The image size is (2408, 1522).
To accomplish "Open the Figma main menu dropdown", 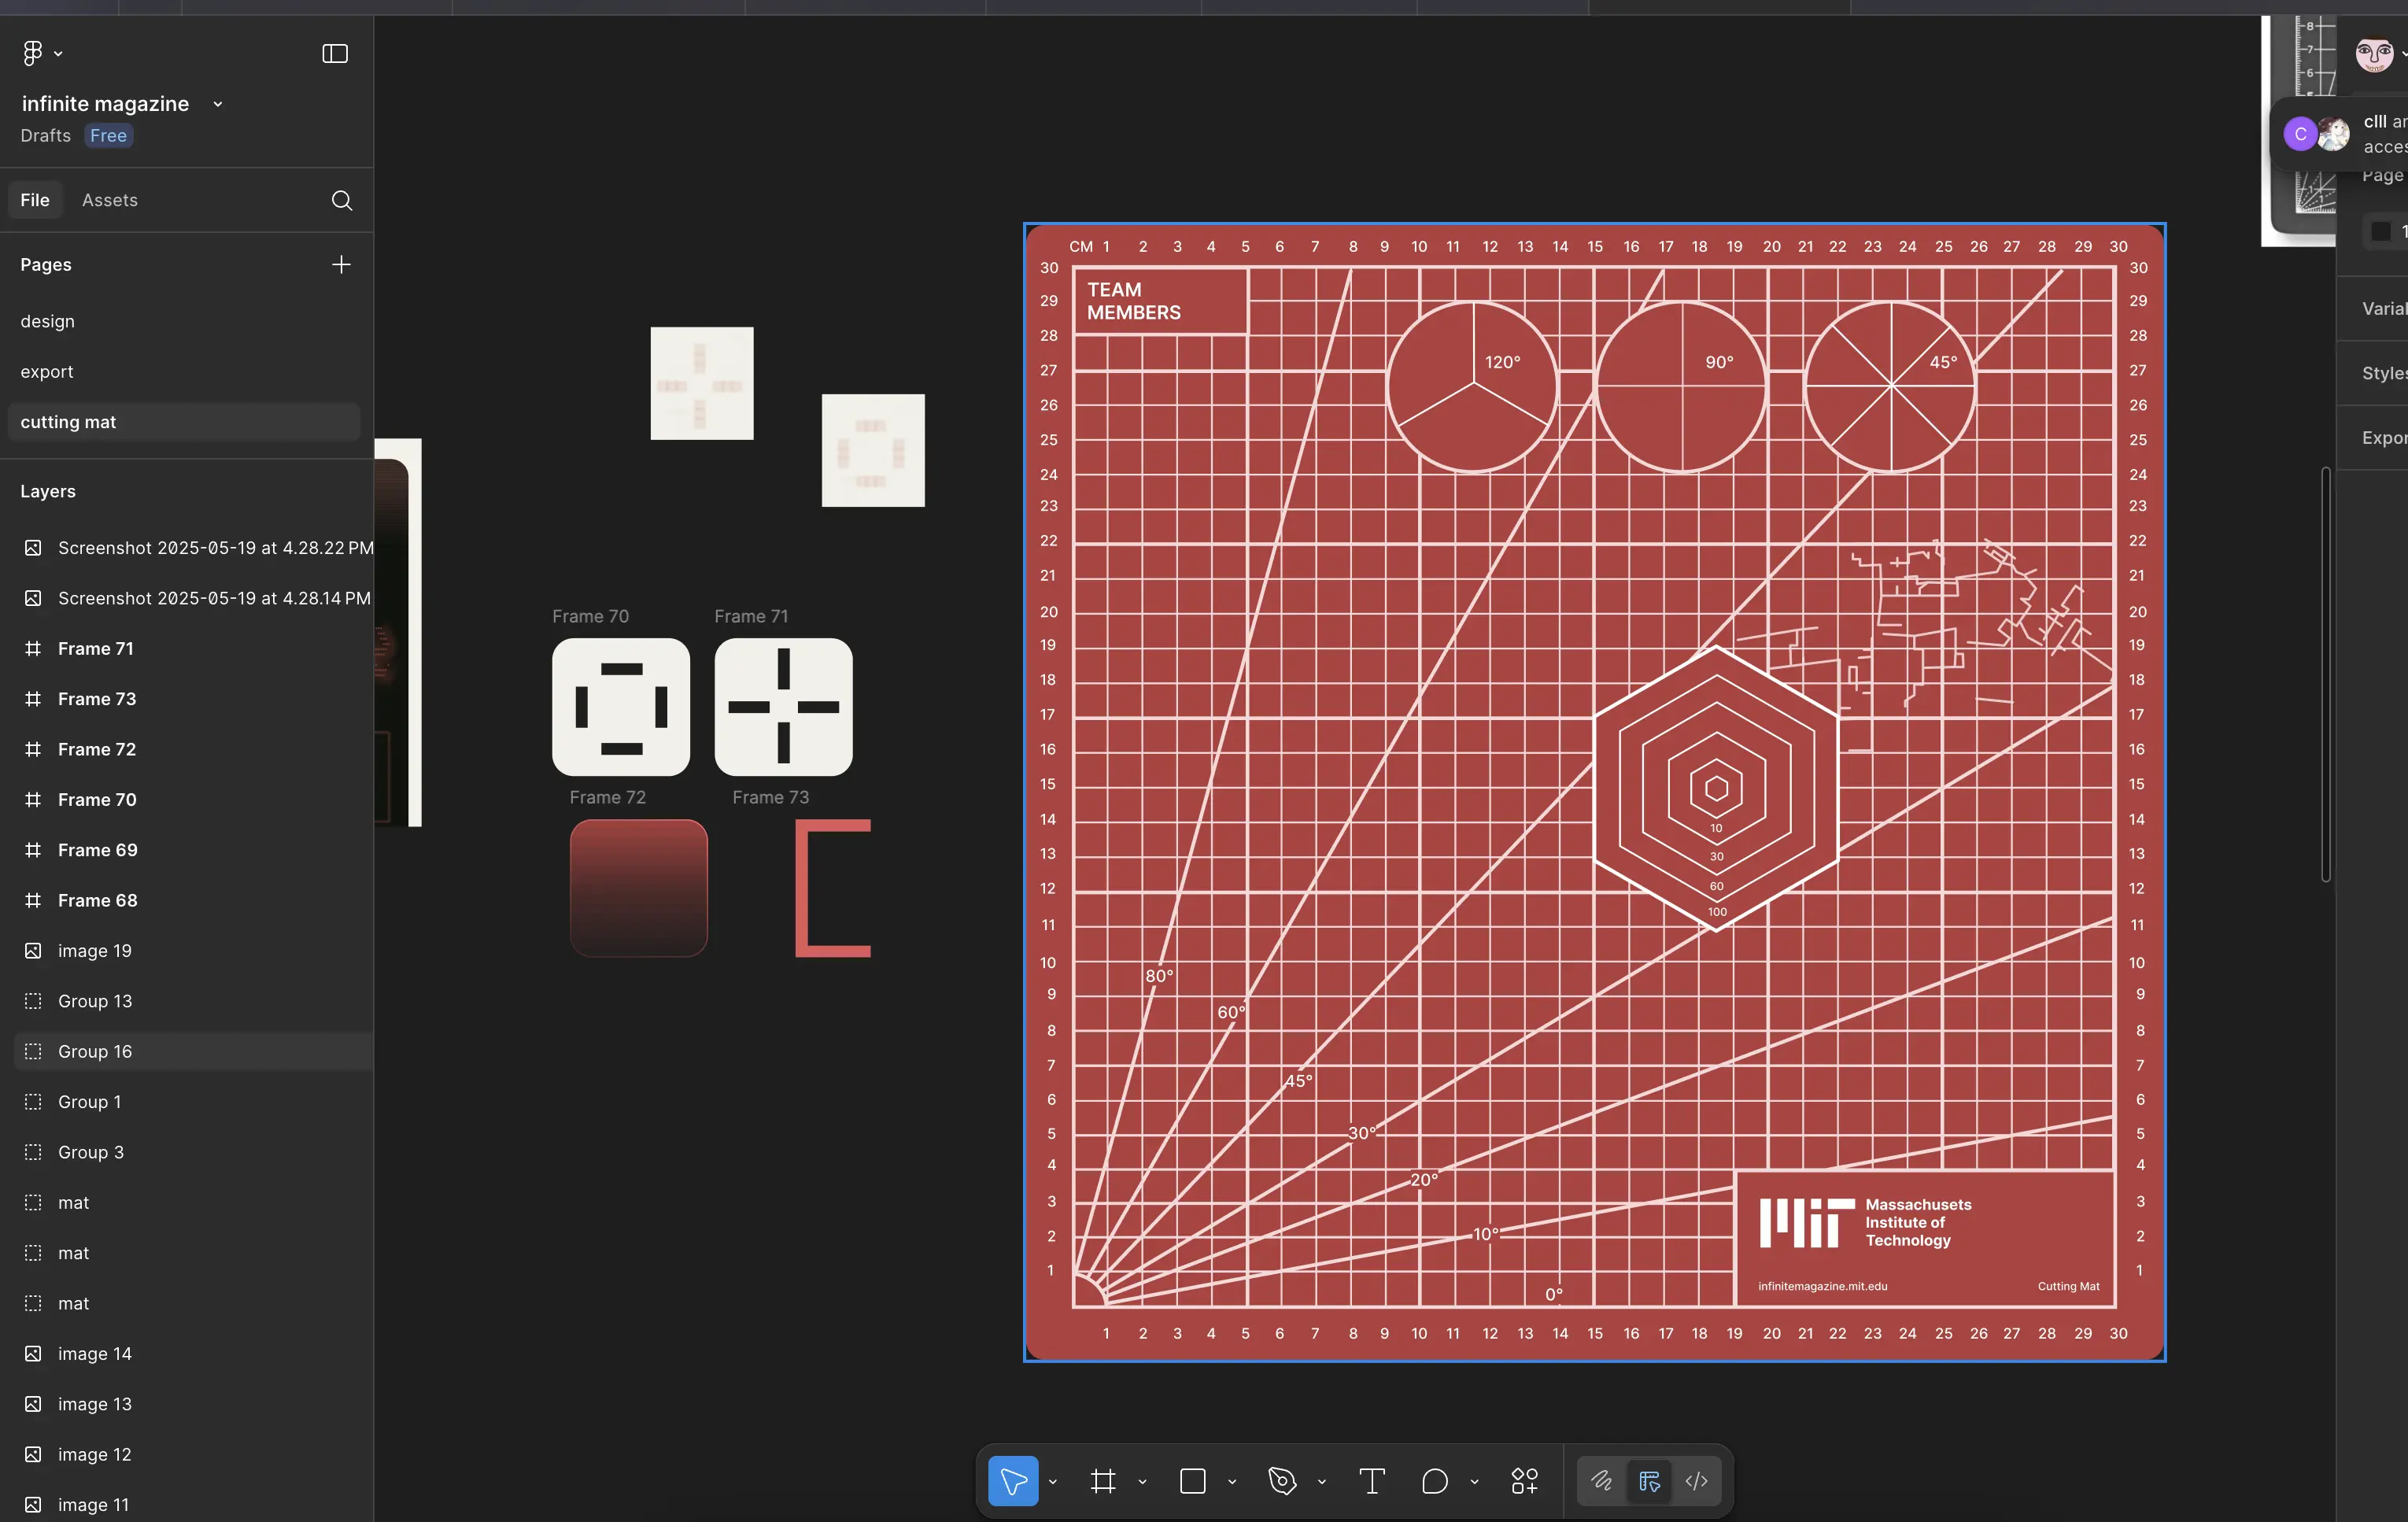I will [x=41, y=53].
